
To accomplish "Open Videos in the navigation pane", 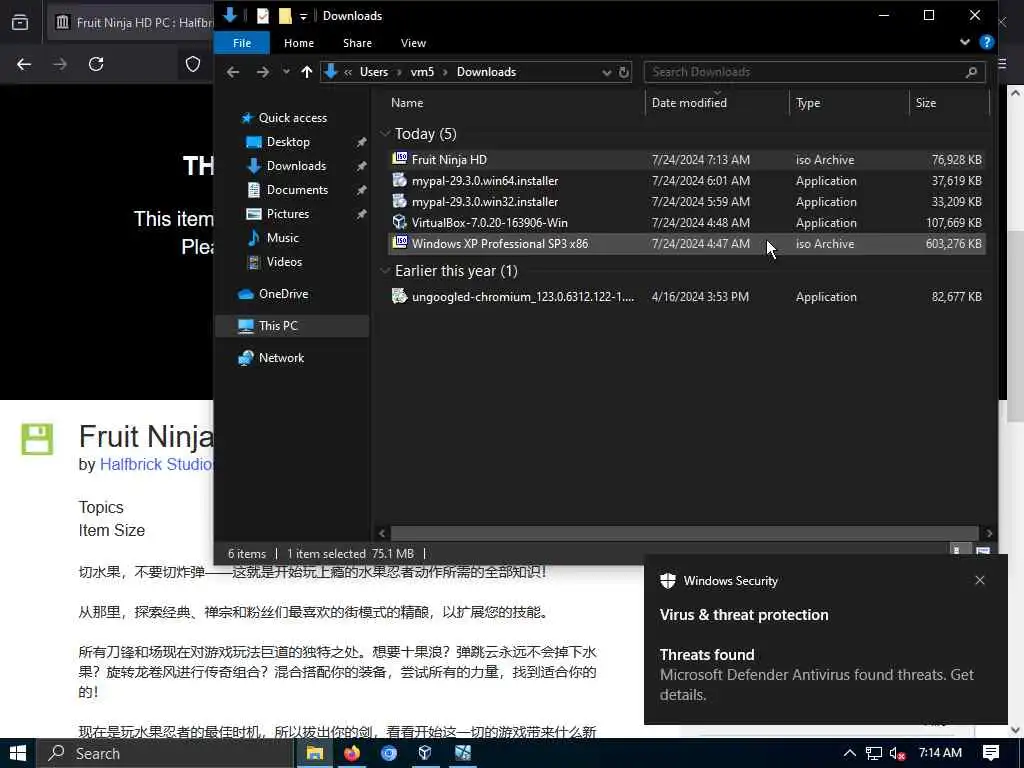I will [284, 262].
